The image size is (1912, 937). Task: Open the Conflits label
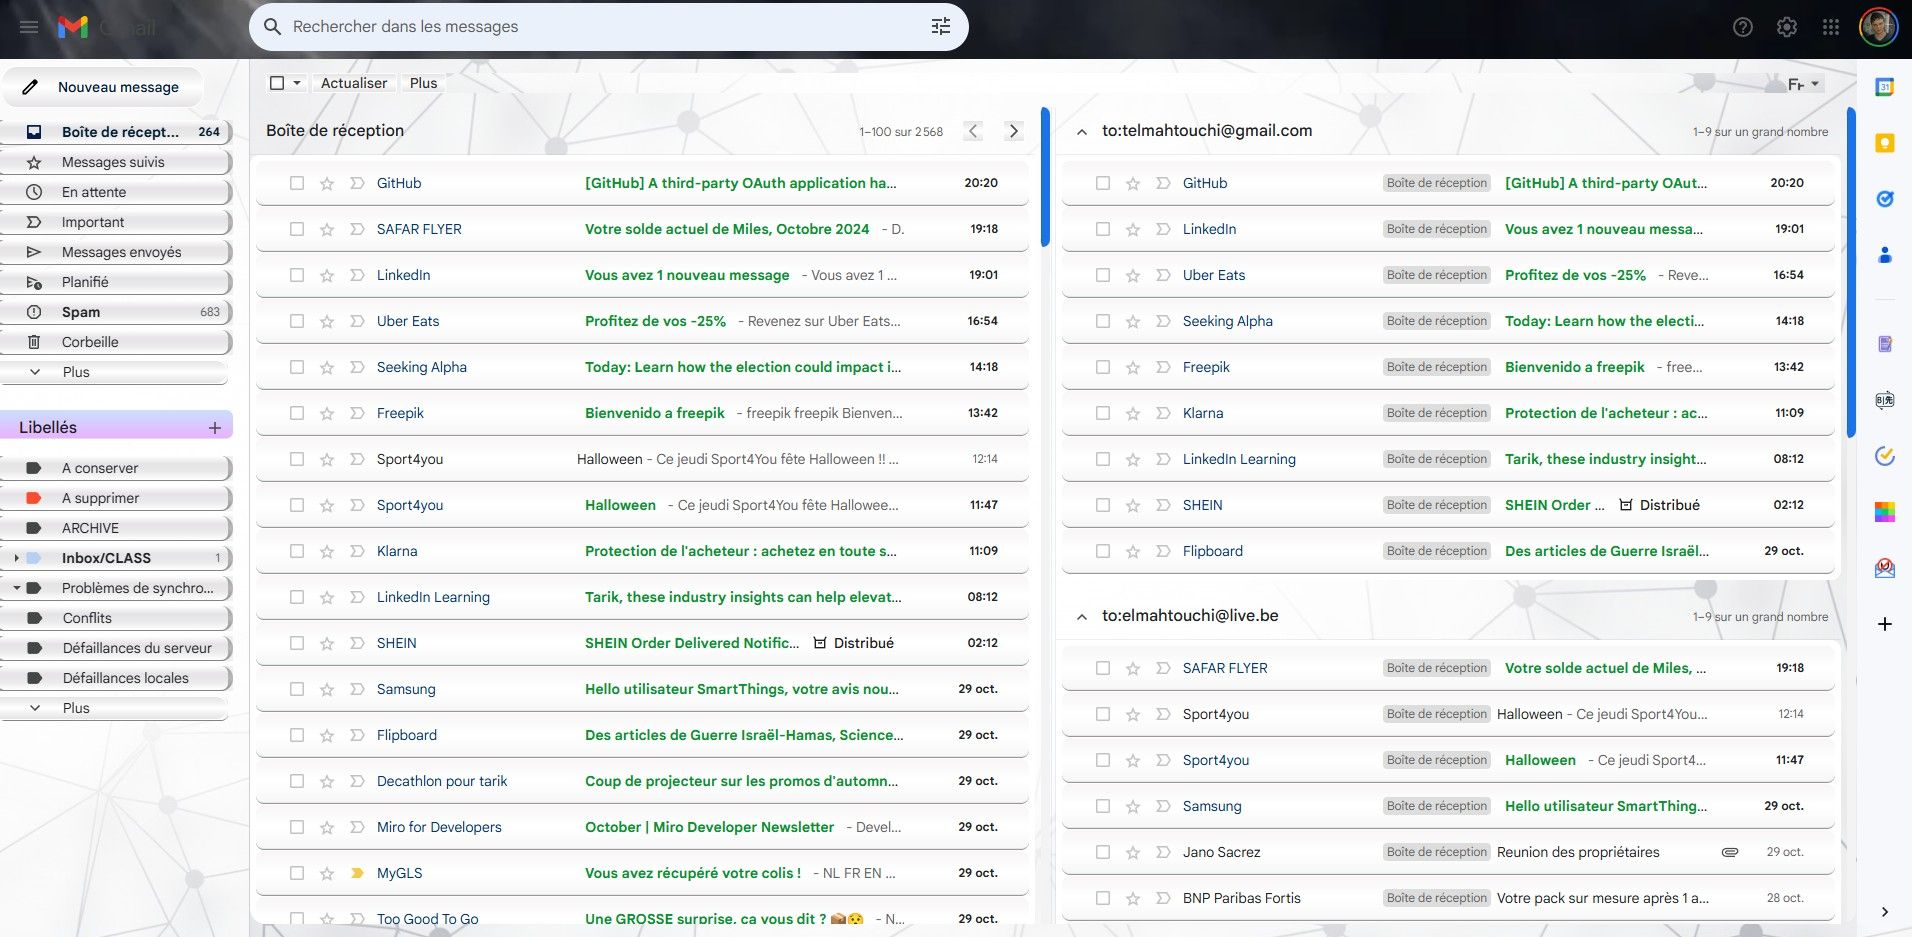117,618
